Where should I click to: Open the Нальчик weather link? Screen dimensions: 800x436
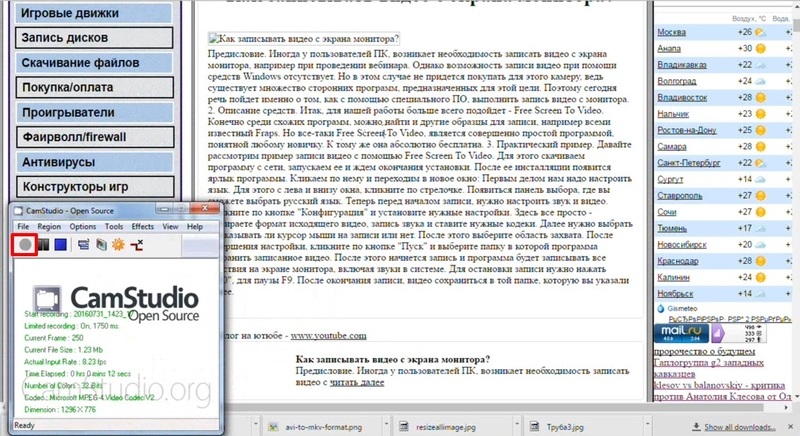(672, 114)
